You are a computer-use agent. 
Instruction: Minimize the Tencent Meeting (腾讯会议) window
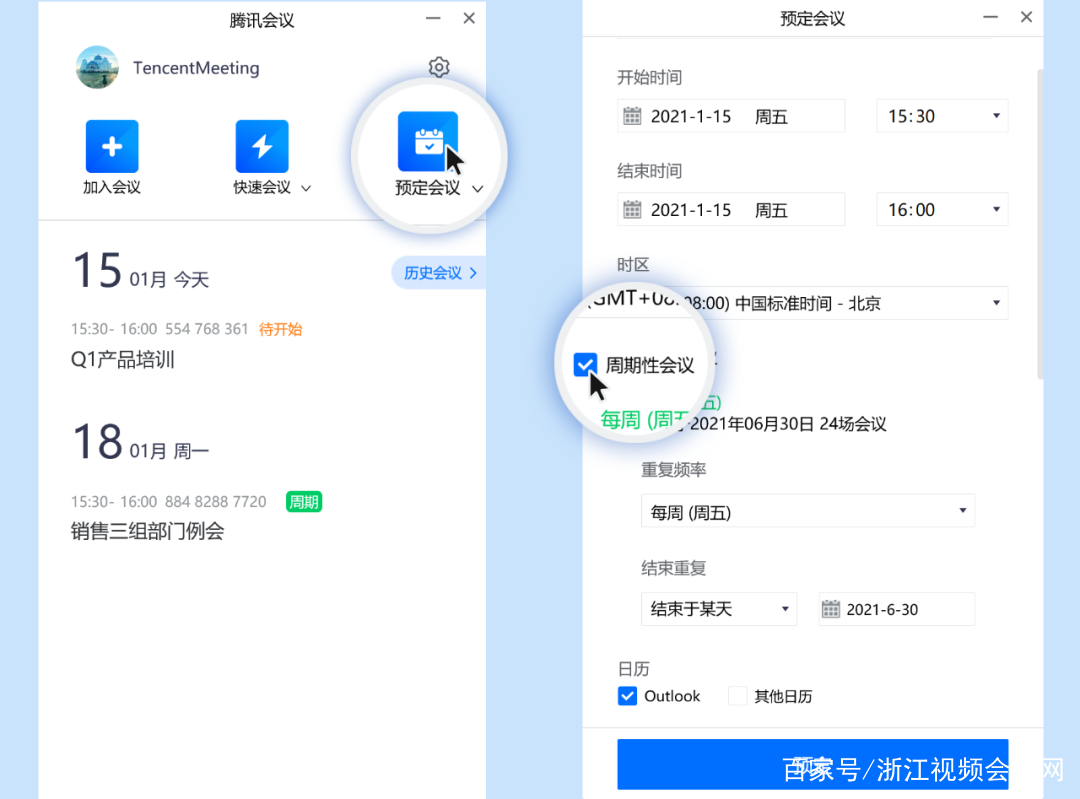coord(433,19)
